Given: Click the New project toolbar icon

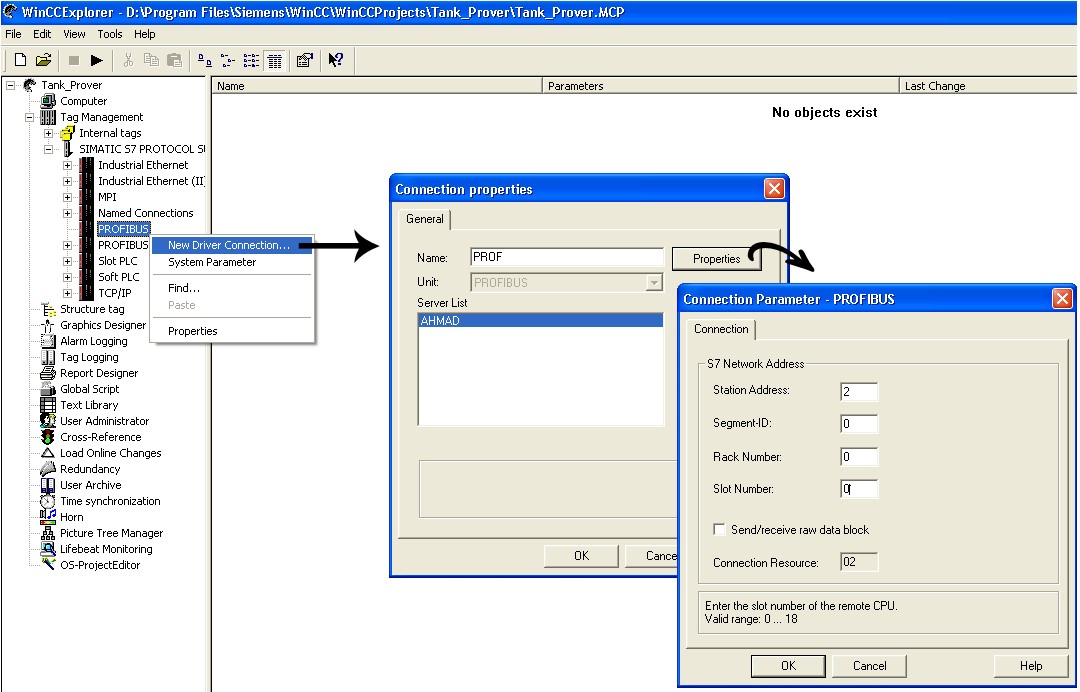Looking at the screenshot, I should (21, 61).
